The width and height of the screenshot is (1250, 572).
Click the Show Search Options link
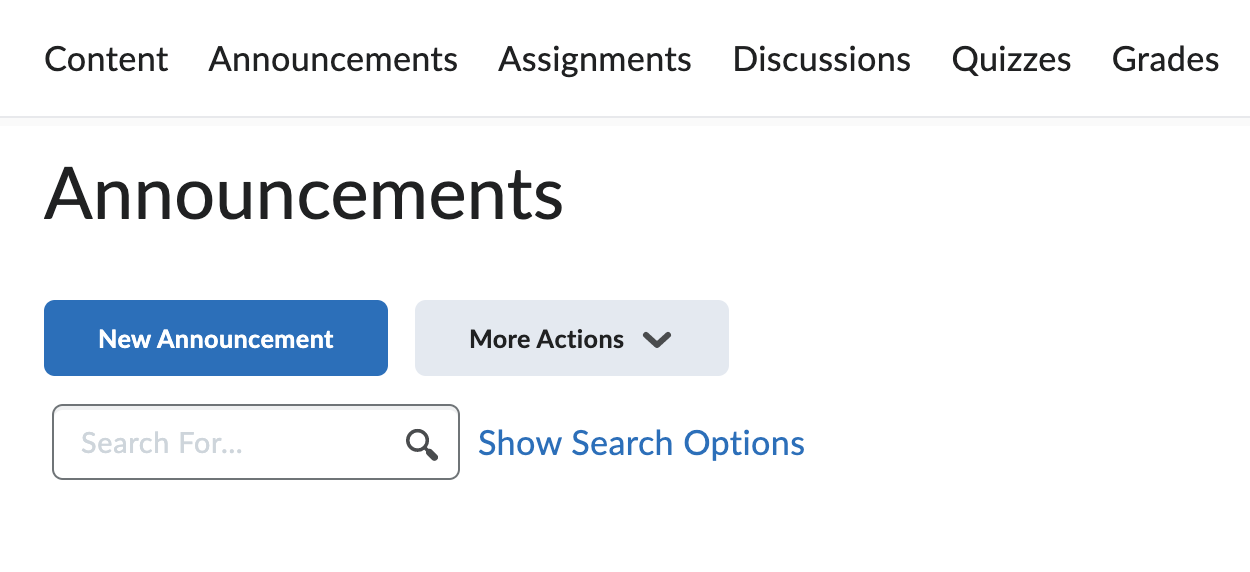(x=641, y=443)
